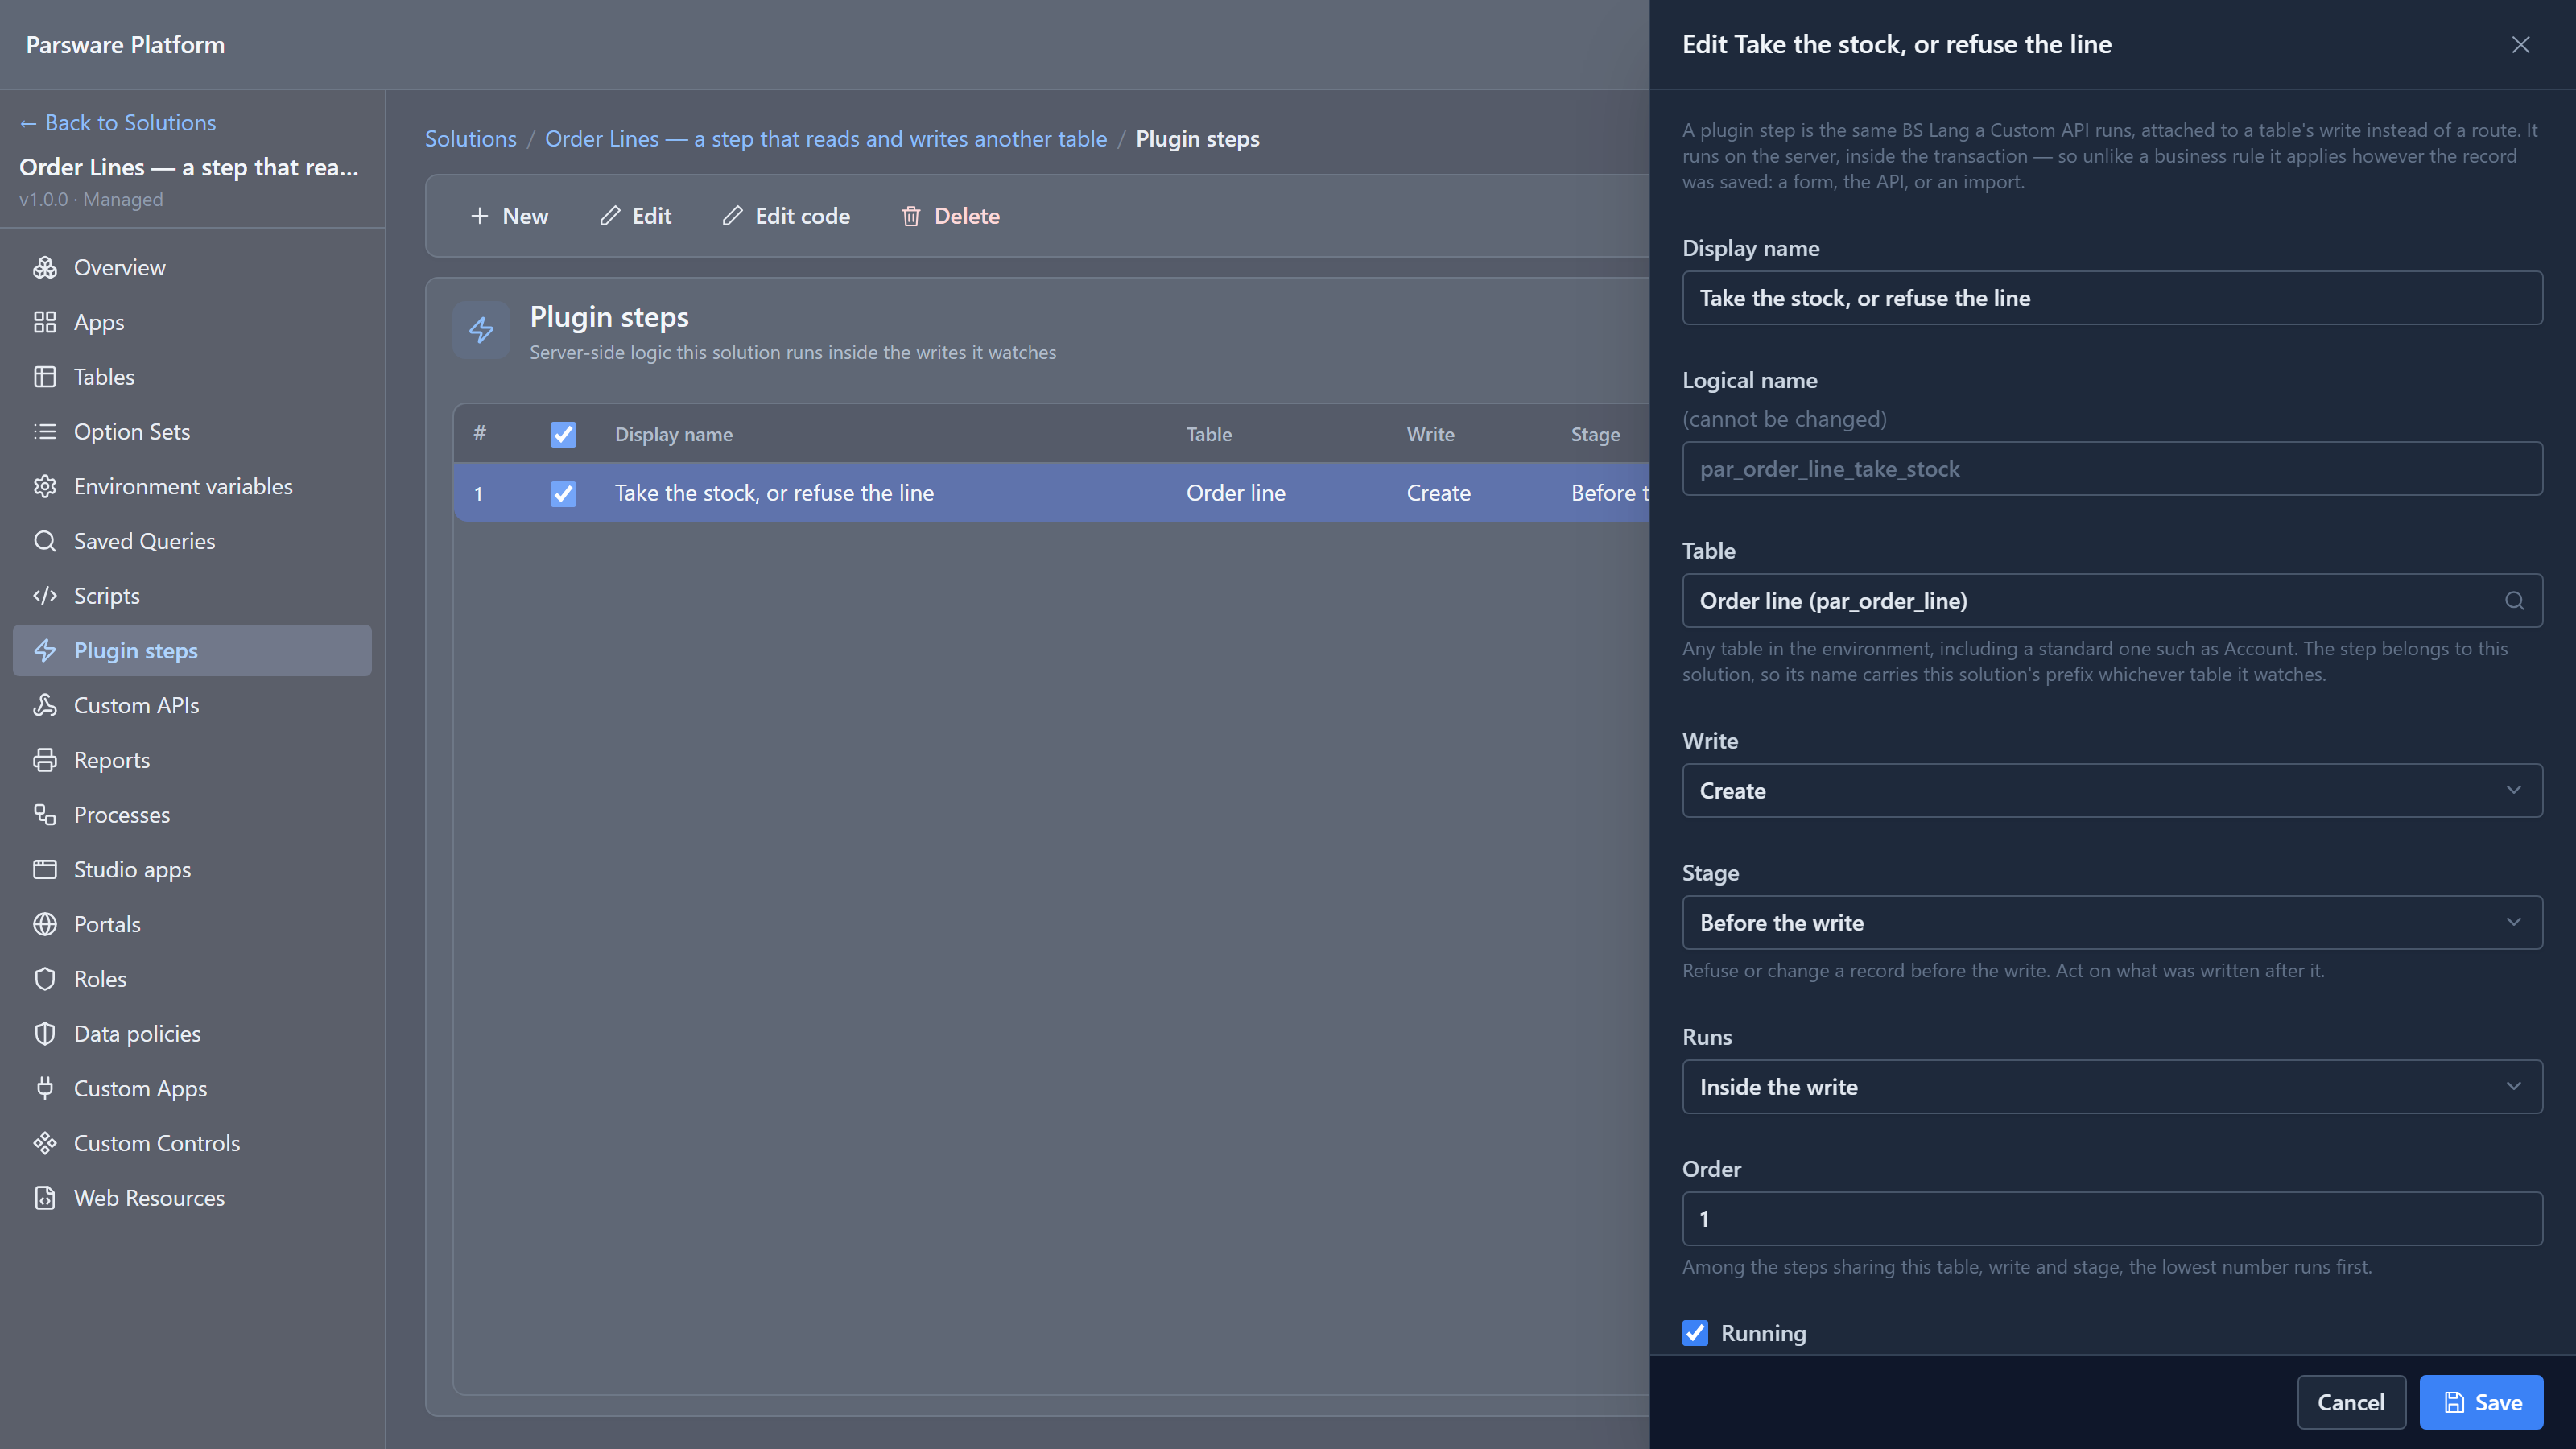
Task: Click the Custom APIs webhook icon
Action: 45,705
